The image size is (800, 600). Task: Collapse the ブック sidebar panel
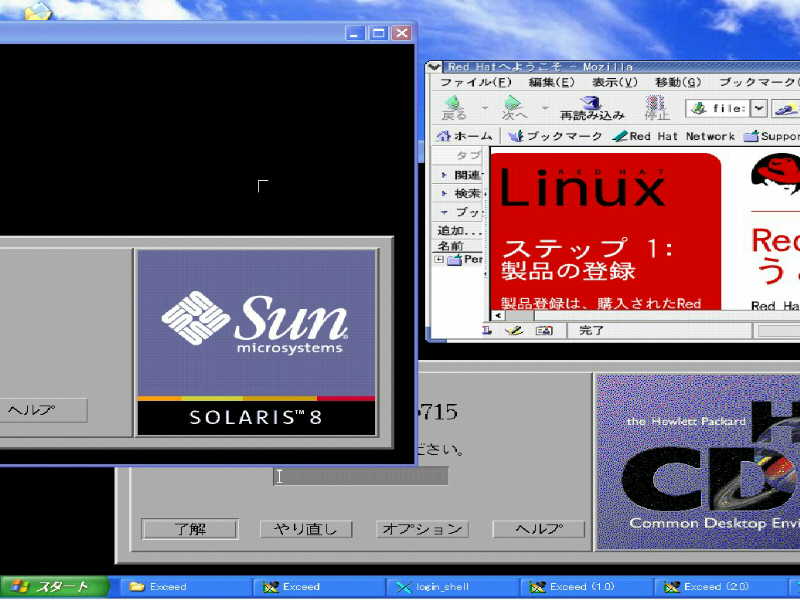click(444, 212)
